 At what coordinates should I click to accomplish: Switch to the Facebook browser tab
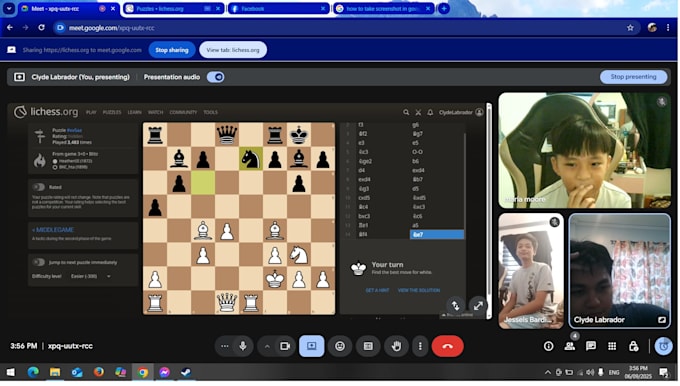click(x=278, y=8)
